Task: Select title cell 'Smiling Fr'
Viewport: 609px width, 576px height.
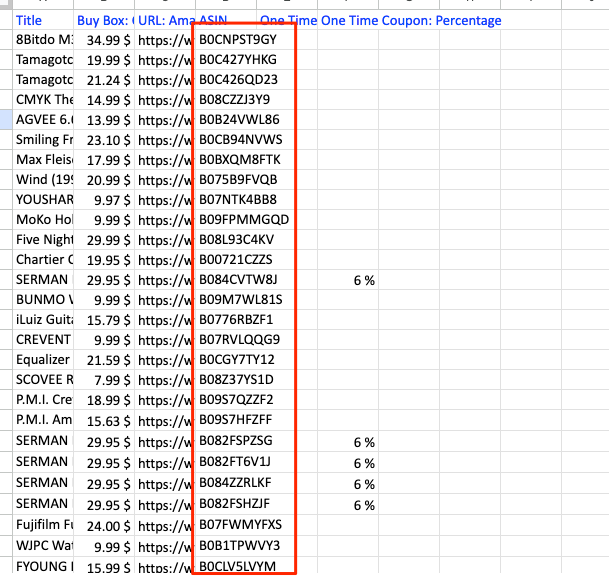Action: coord(43,140)
